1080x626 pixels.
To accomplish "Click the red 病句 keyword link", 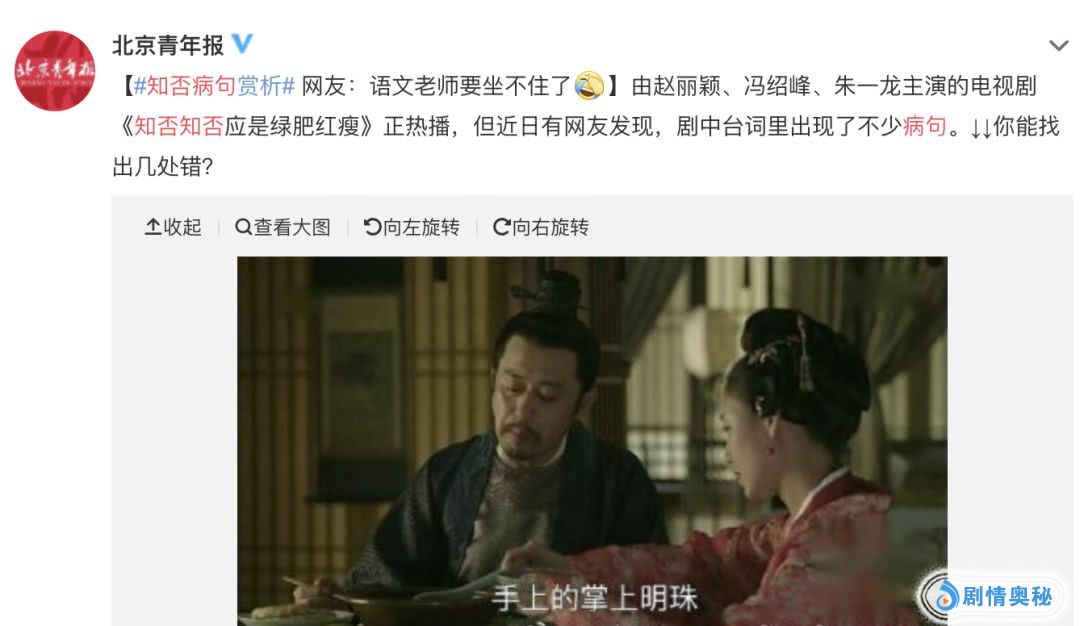I will pos(924,127).
